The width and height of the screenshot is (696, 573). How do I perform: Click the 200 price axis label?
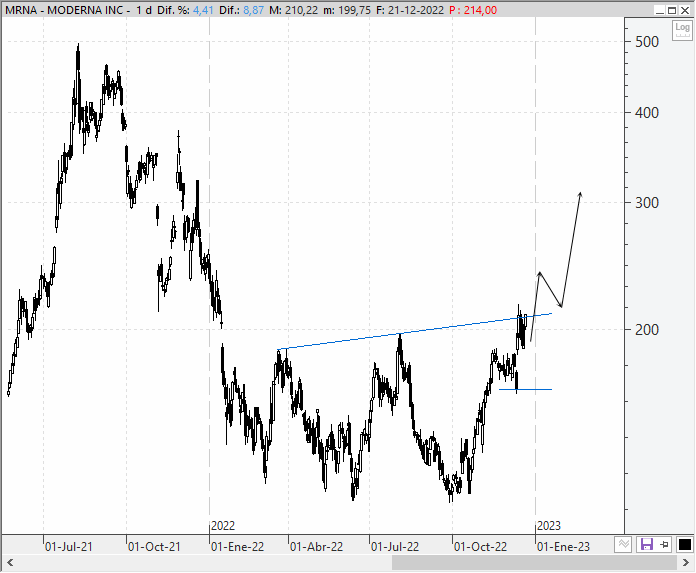[x=647, y=330]
